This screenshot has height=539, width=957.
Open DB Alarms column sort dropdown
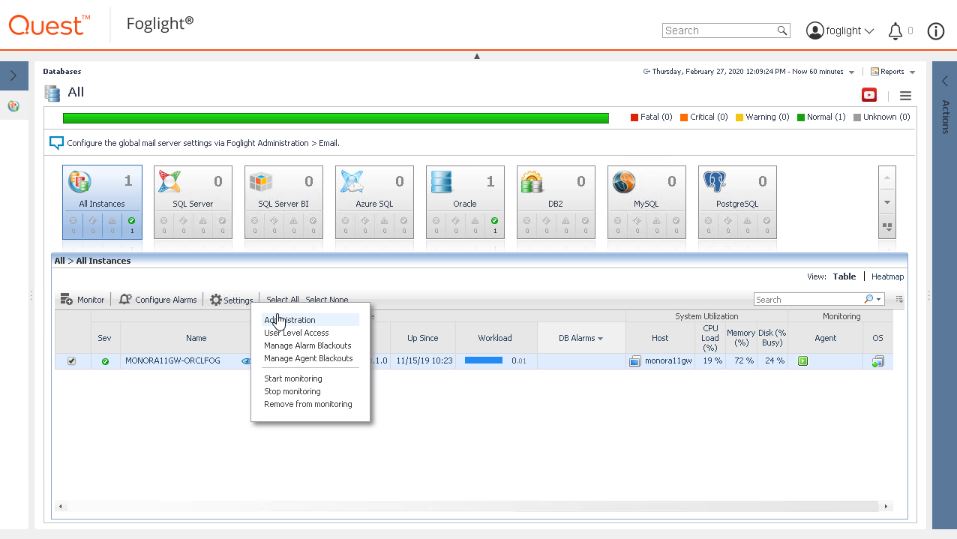(600, 338)
